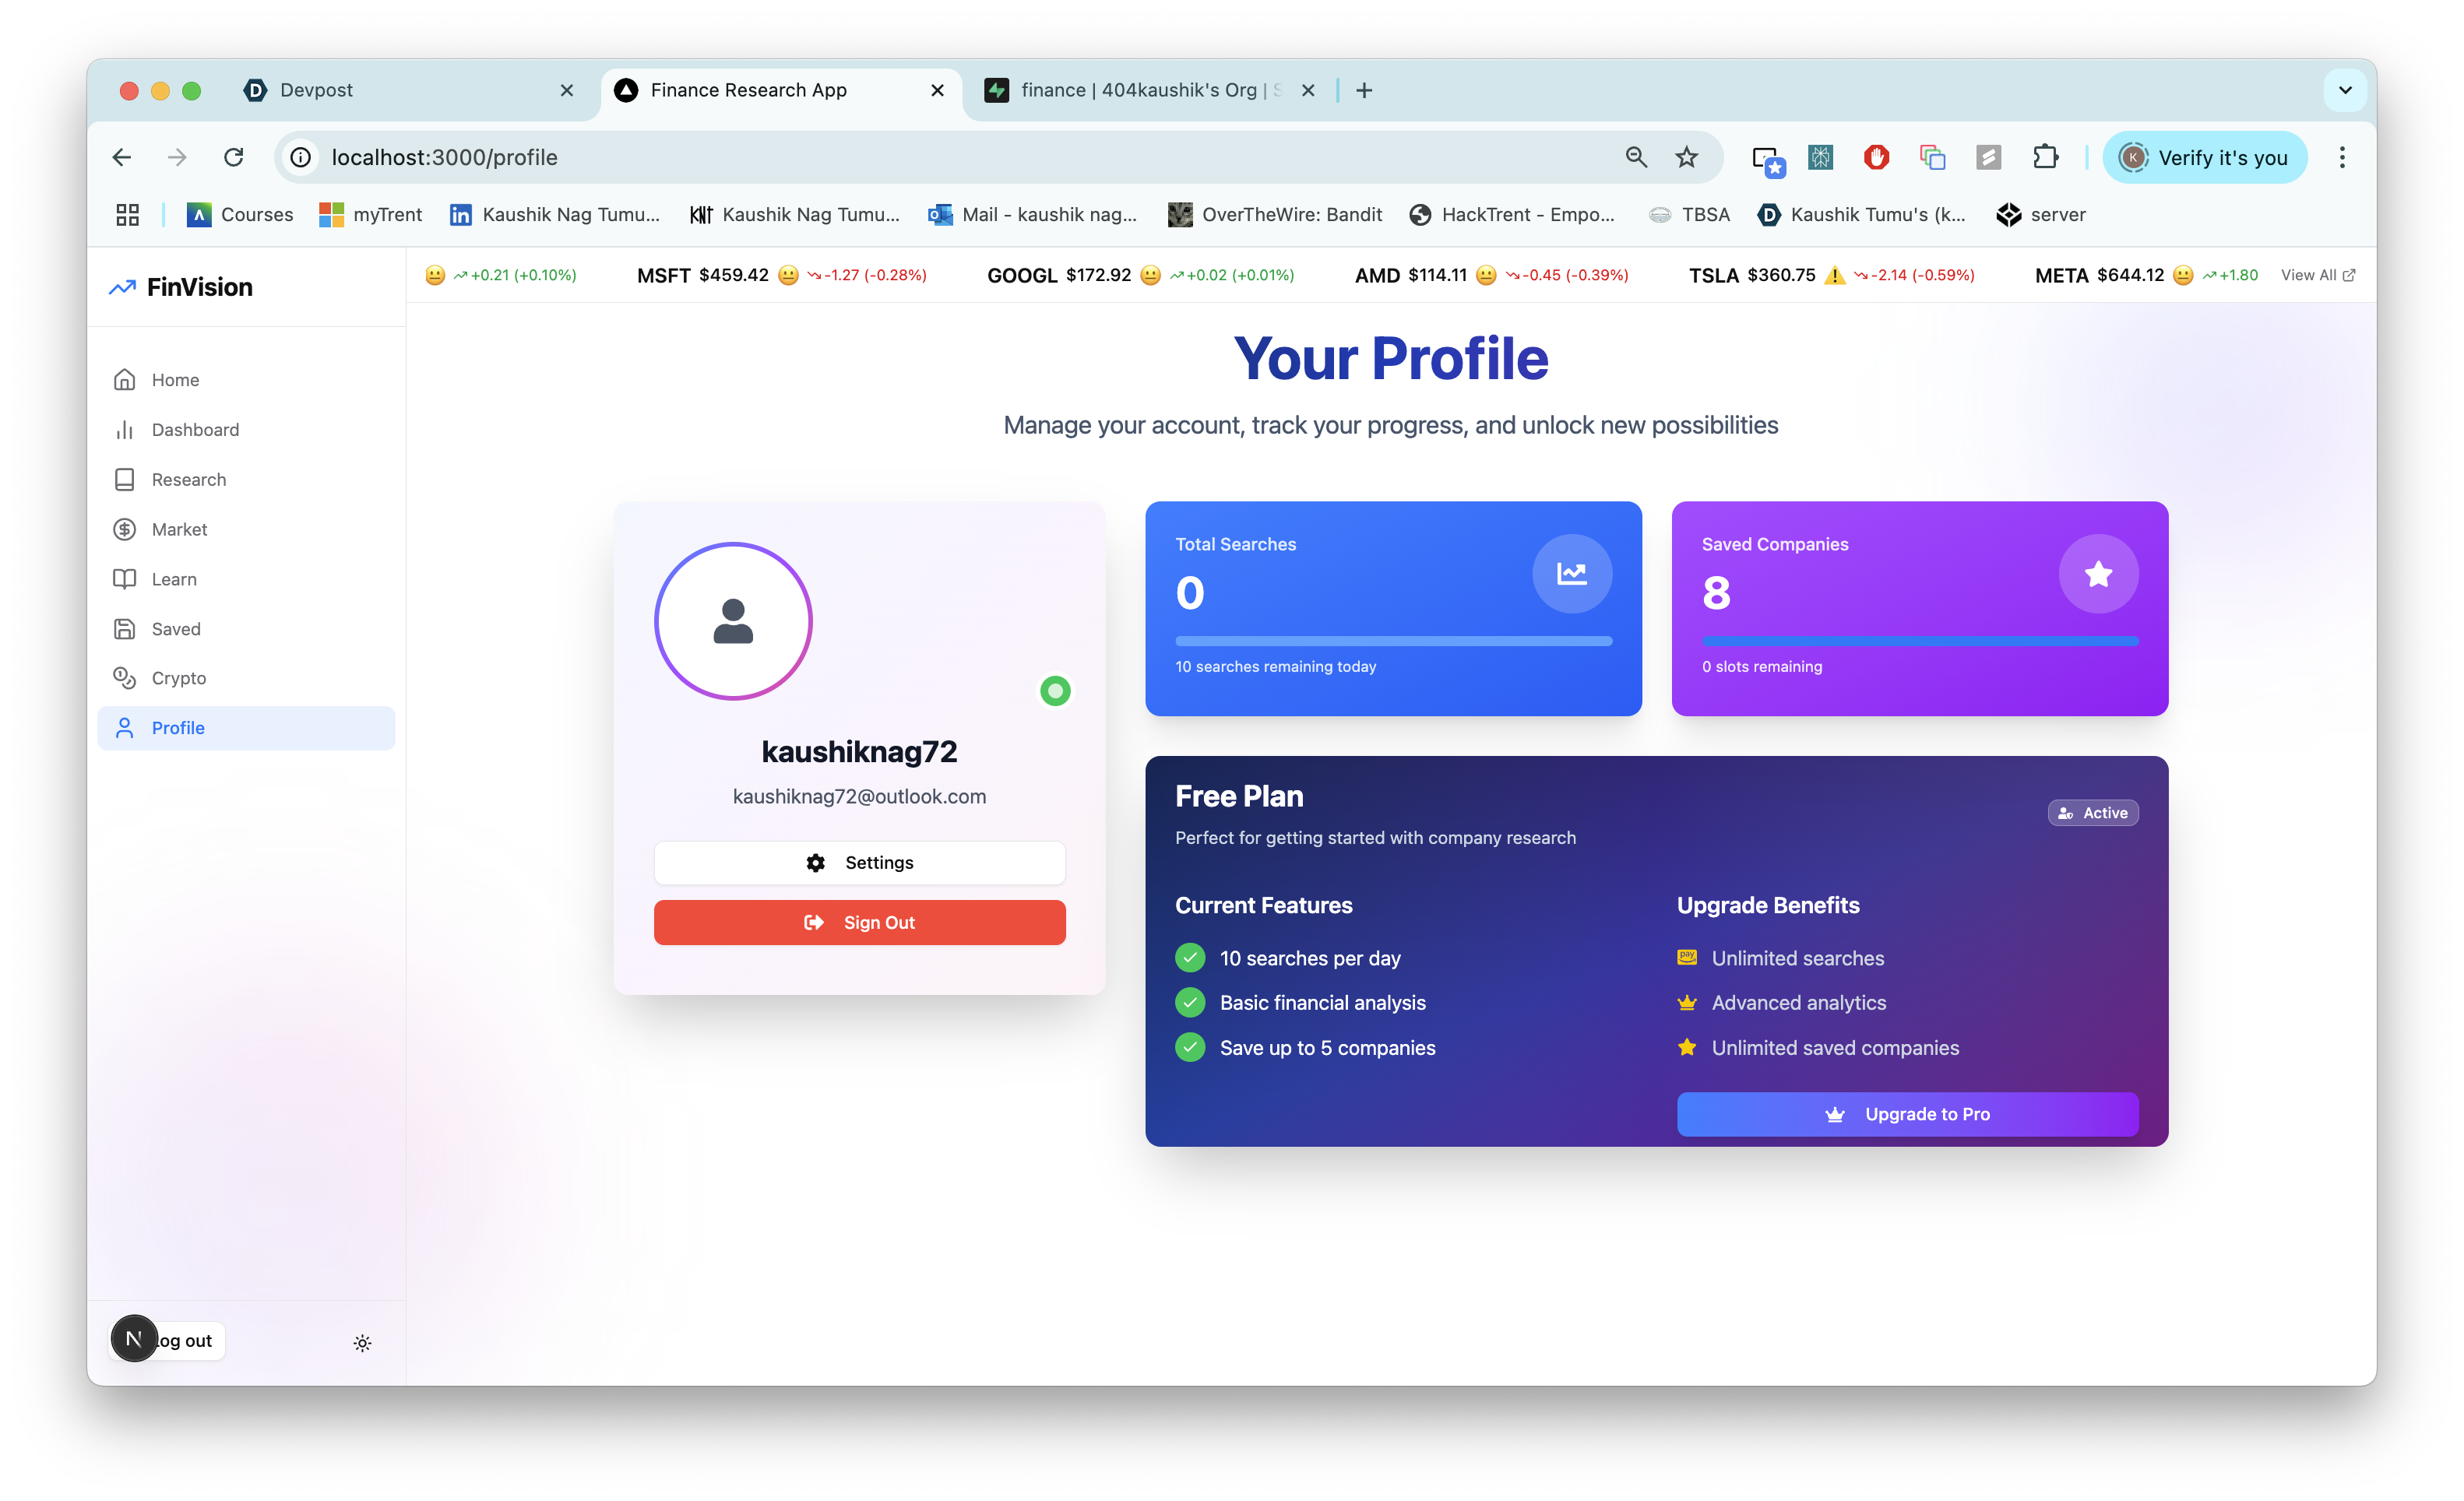Click the address bar URL field
Viewport: 2464px width, 1501px height.
[x=900, y=157]
